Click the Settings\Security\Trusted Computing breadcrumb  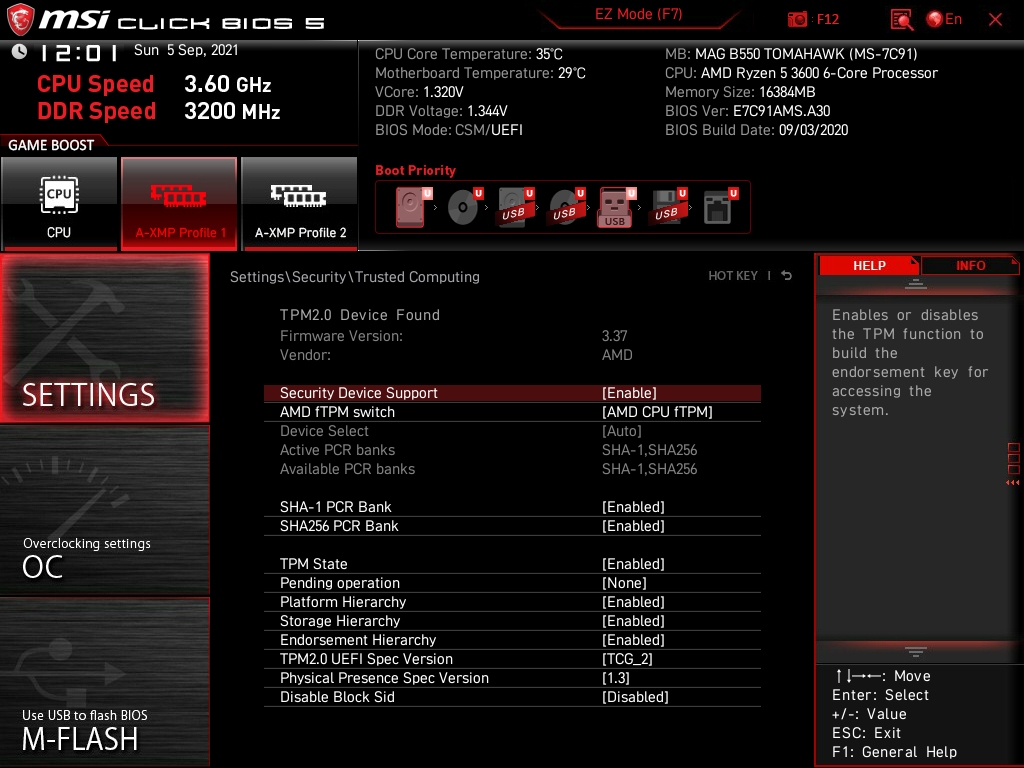tap(355, 277)
